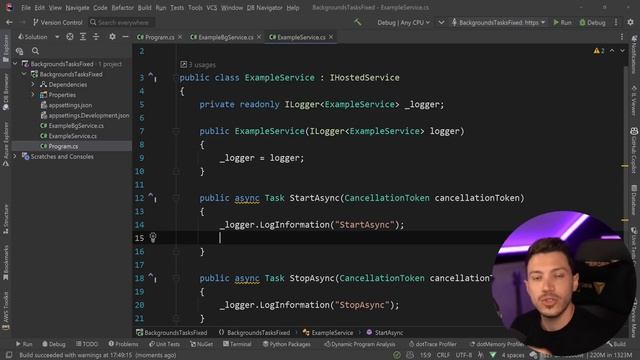The height and width of the screenshot is (360, 640).
Task: Go to next highlighted problem arrow
Action: click(622, 51)
